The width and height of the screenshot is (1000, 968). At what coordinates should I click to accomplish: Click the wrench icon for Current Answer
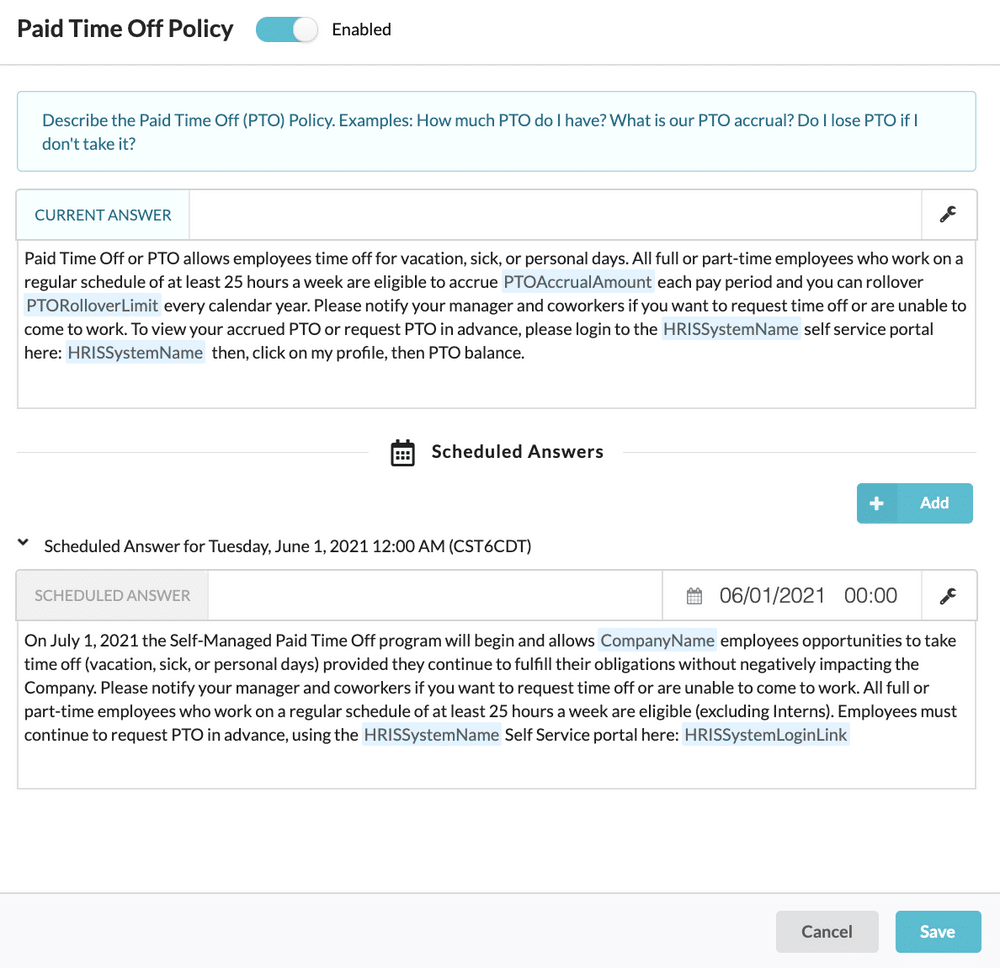[948, 214]
